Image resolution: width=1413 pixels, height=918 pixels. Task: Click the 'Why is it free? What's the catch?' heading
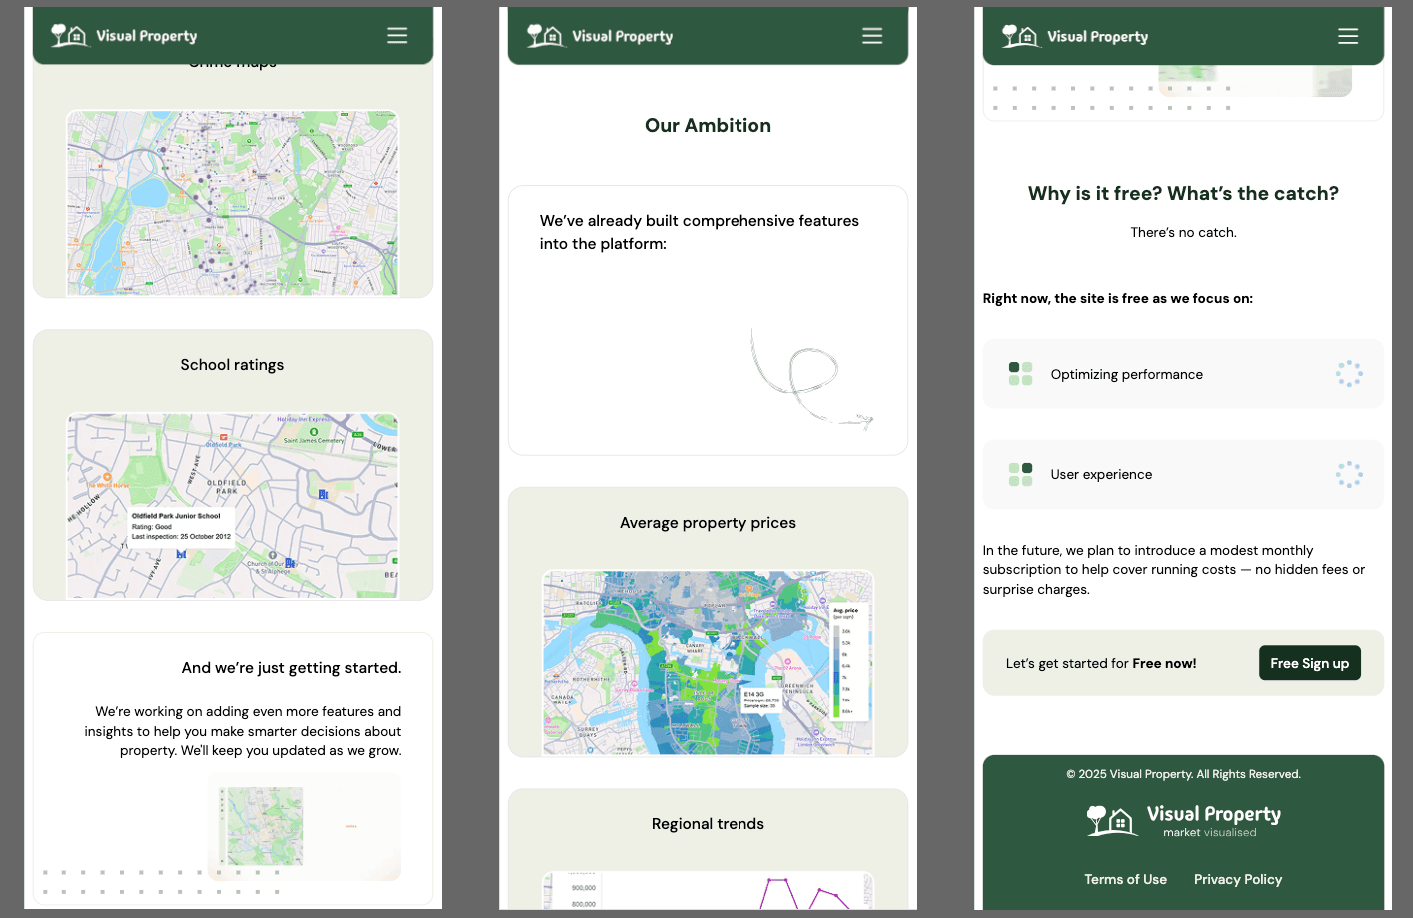point(1183,193)
